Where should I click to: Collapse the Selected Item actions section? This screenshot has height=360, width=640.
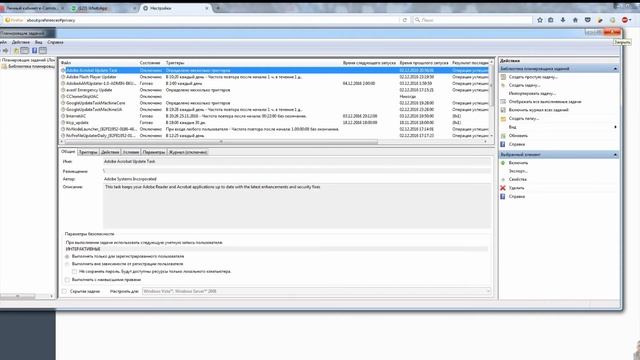[x=615, y=155]
